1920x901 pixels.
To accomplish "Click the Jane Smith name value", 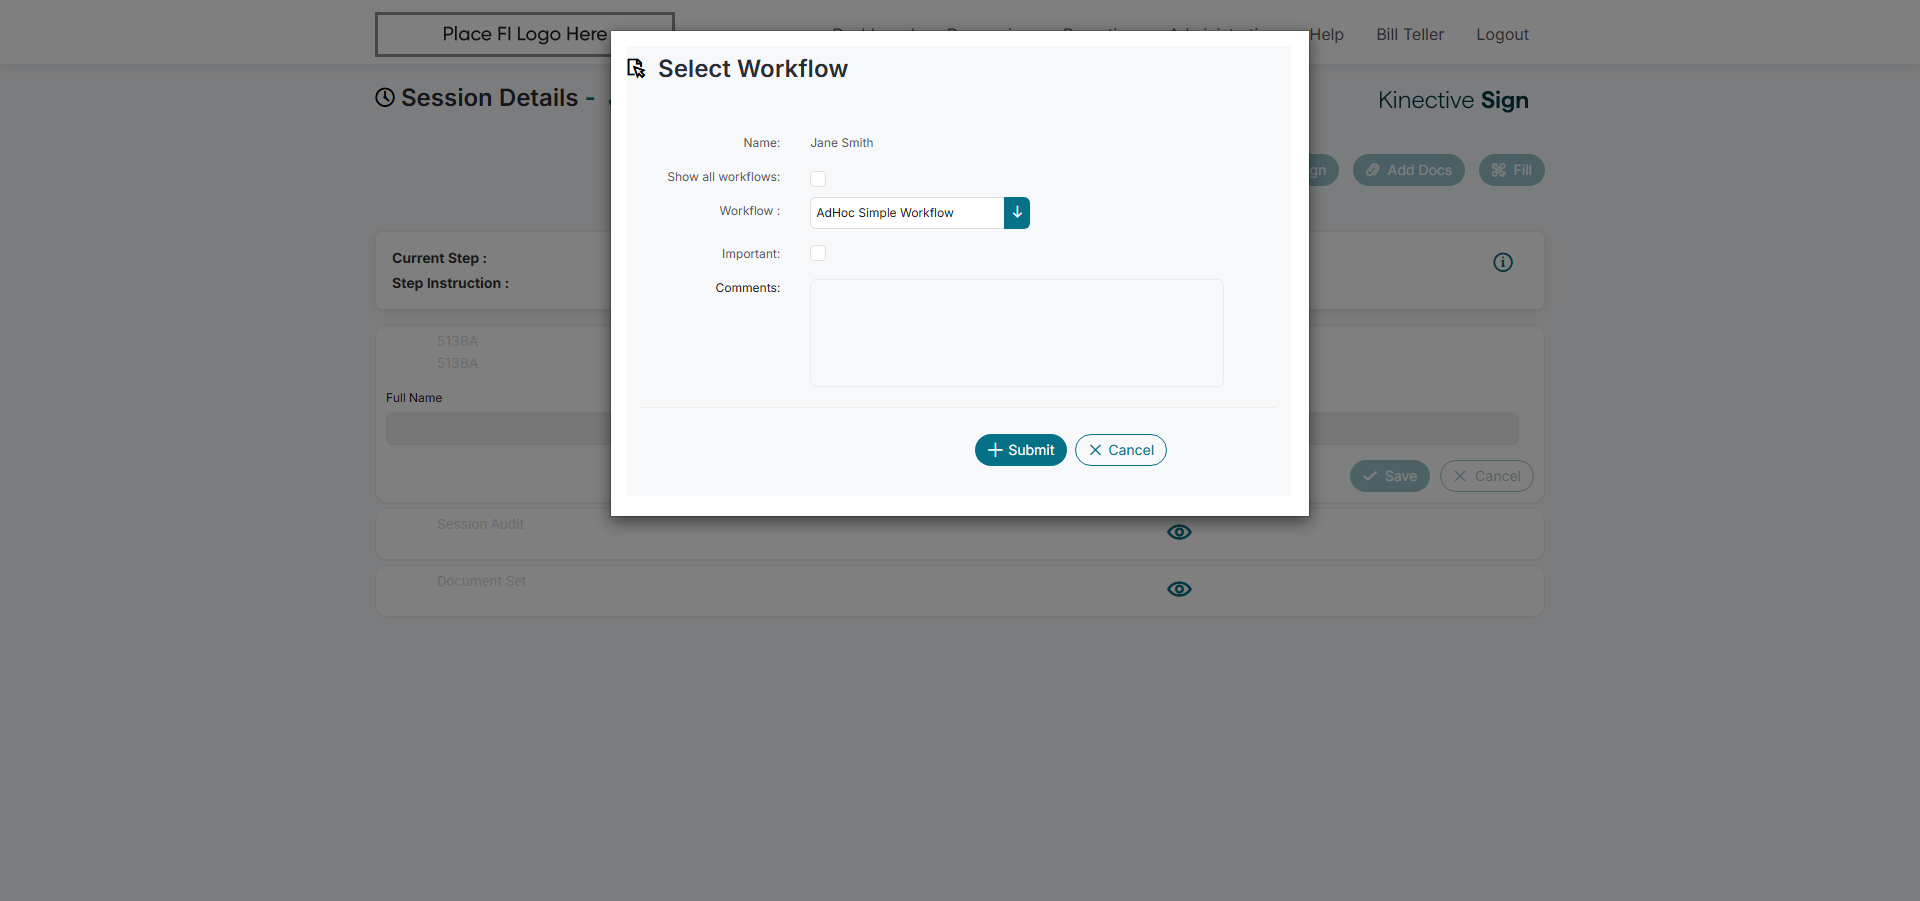I will pos(842,143).
